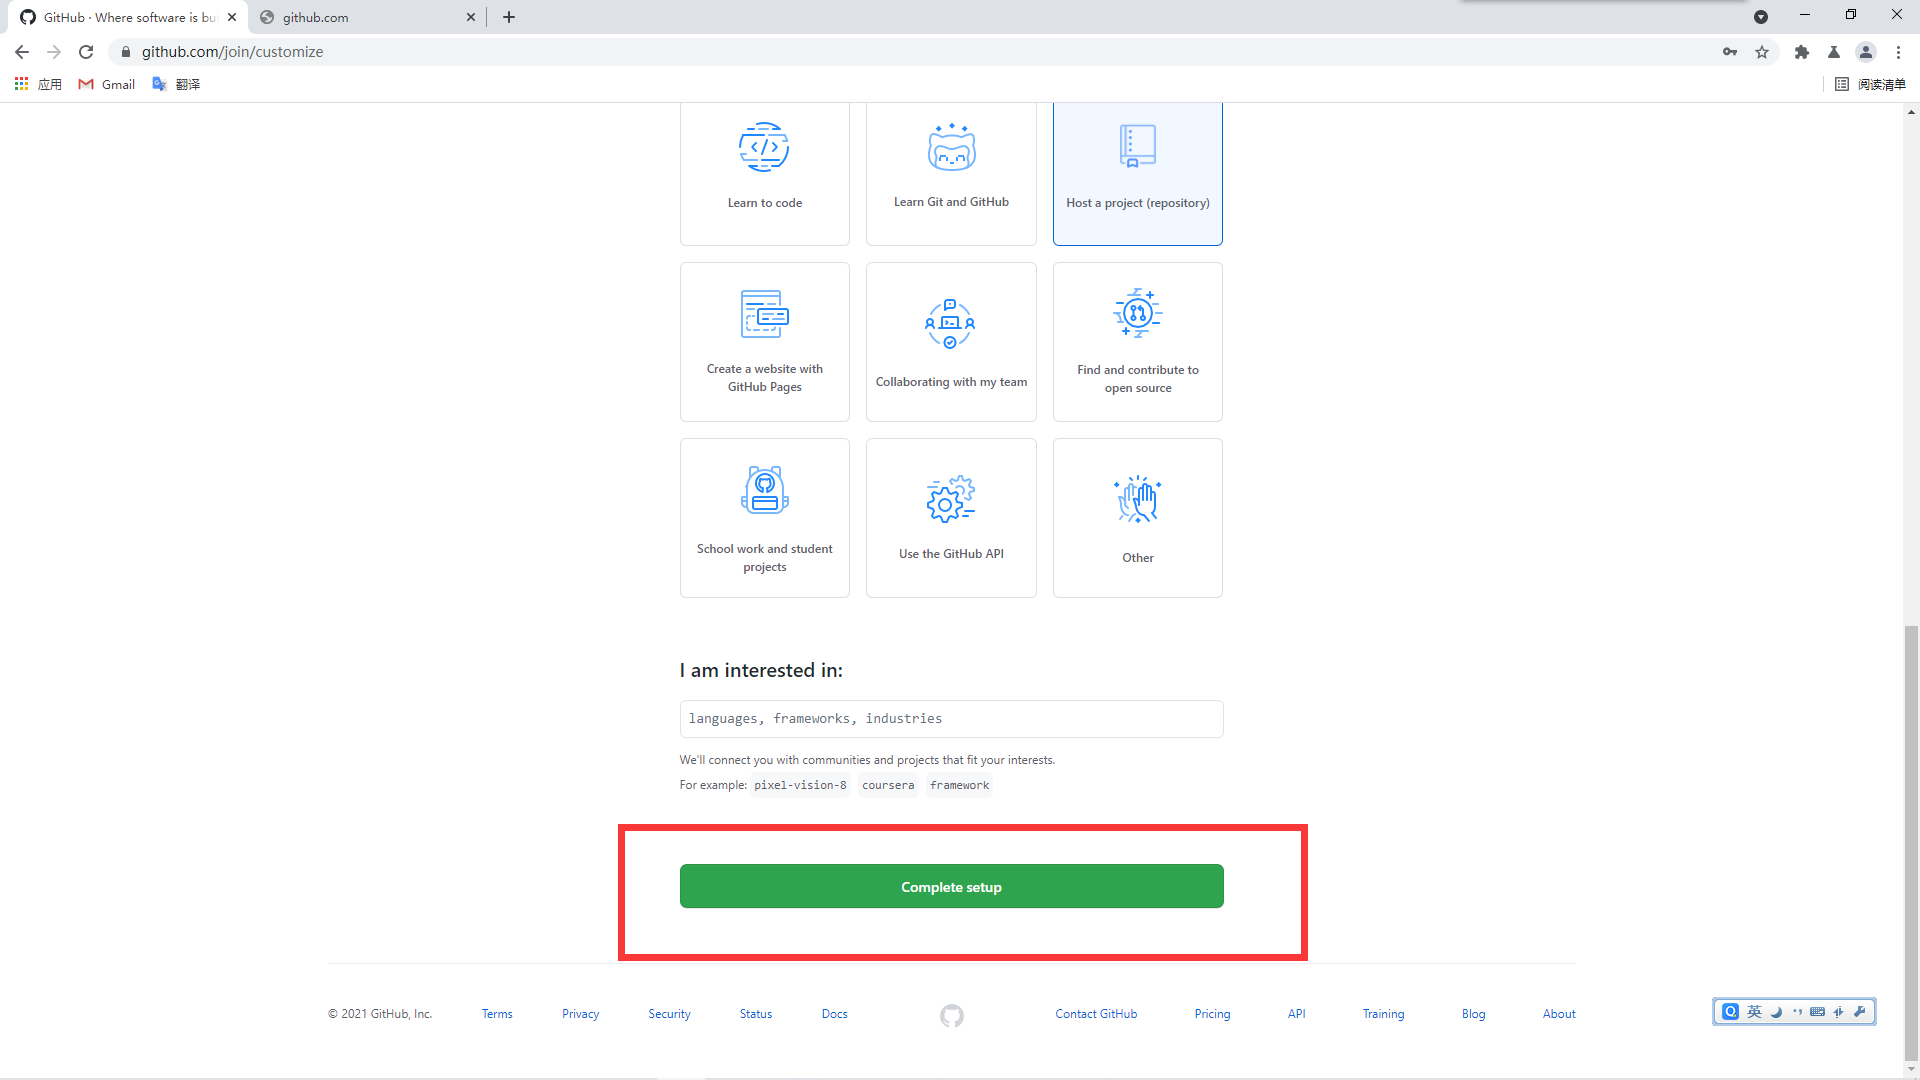This screenshot has width=1920, height=1080.
Task: Open the IME soft keyboard icon
Action: (1818, 1012)
